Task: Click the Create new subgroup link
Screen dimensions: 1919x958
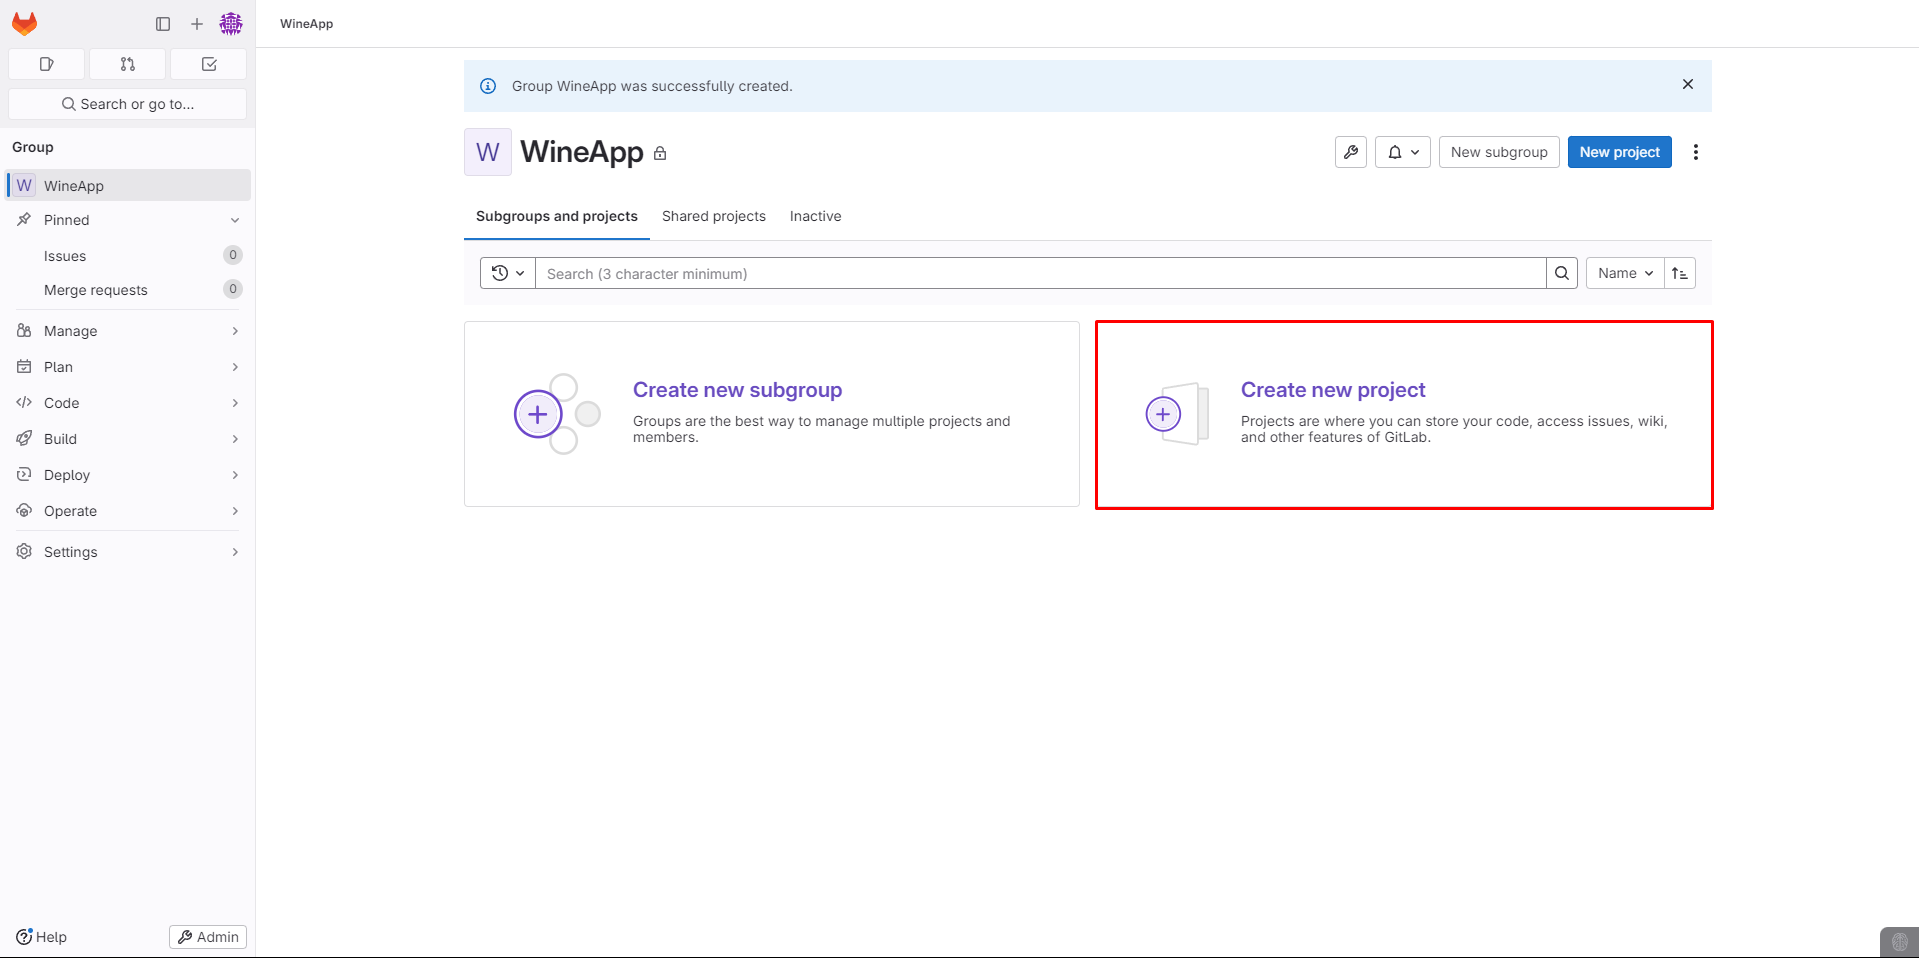Action: [737, 390]
